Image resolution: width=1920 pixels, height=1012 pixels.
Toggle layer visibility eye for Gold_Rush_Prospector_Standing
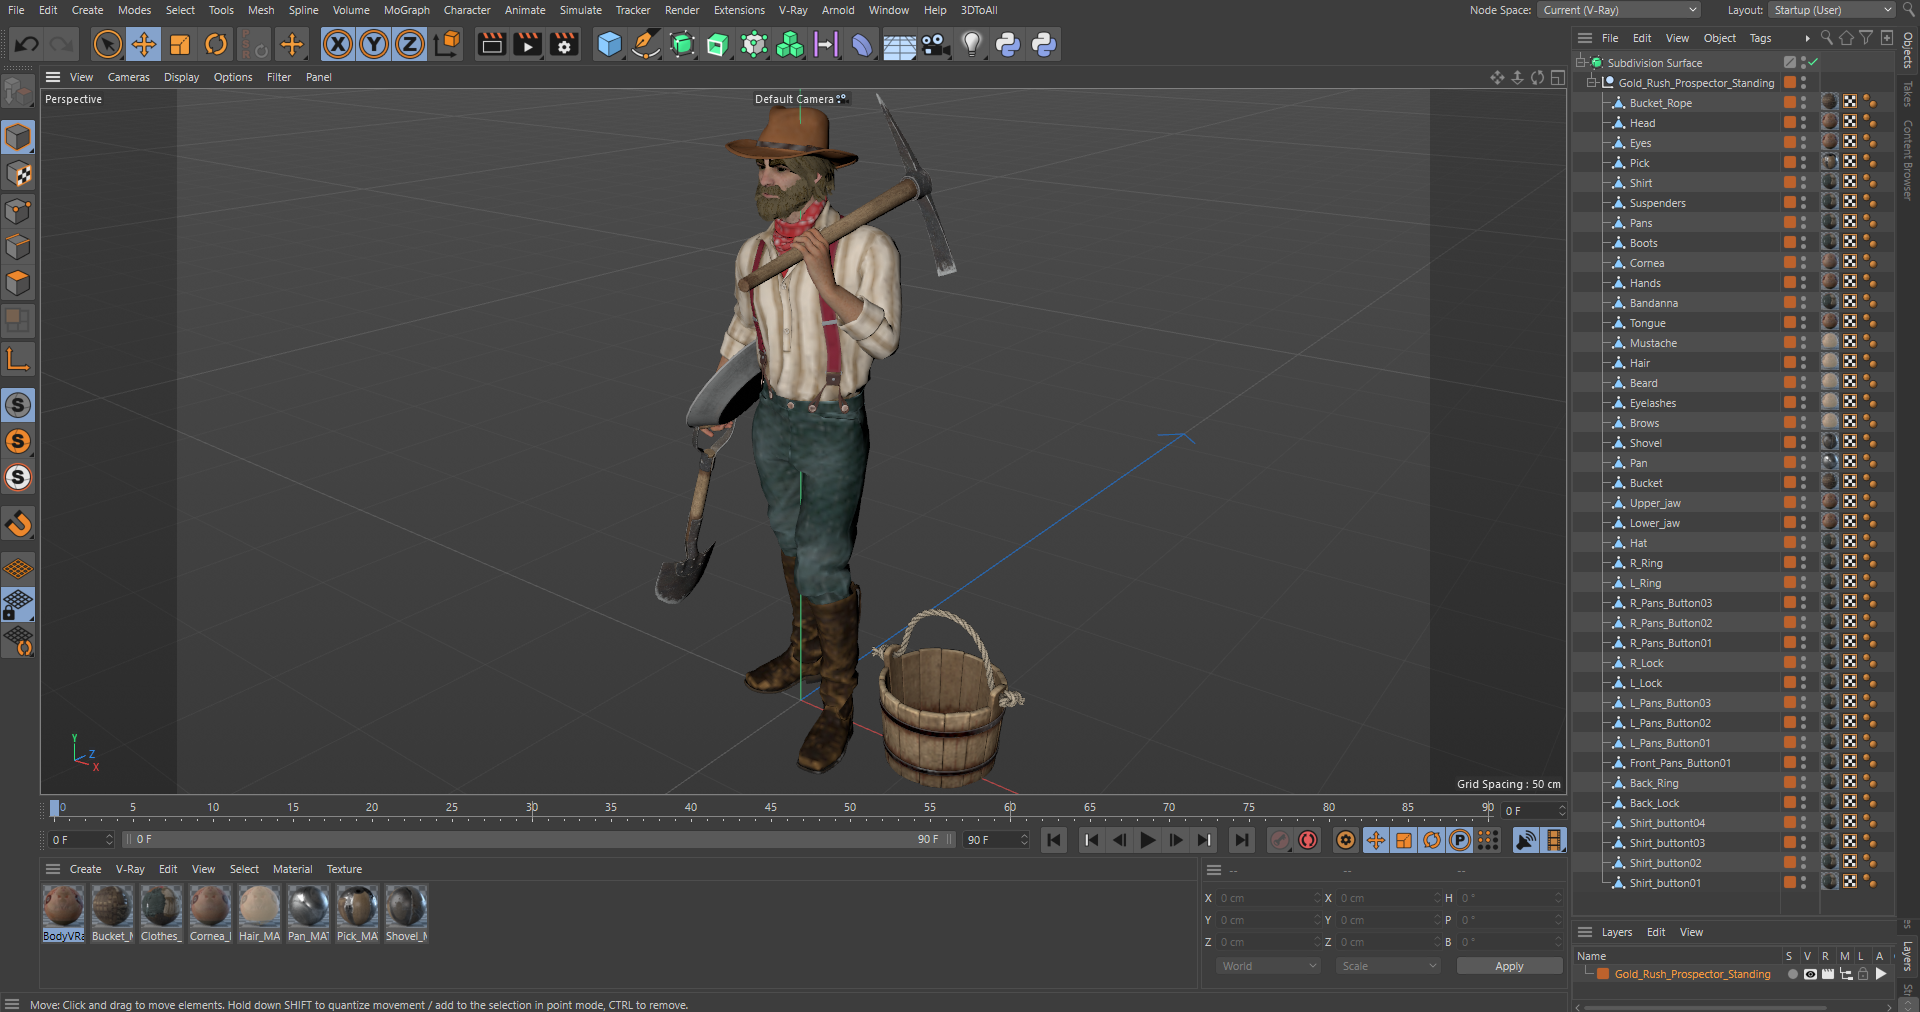point(1810,974)
